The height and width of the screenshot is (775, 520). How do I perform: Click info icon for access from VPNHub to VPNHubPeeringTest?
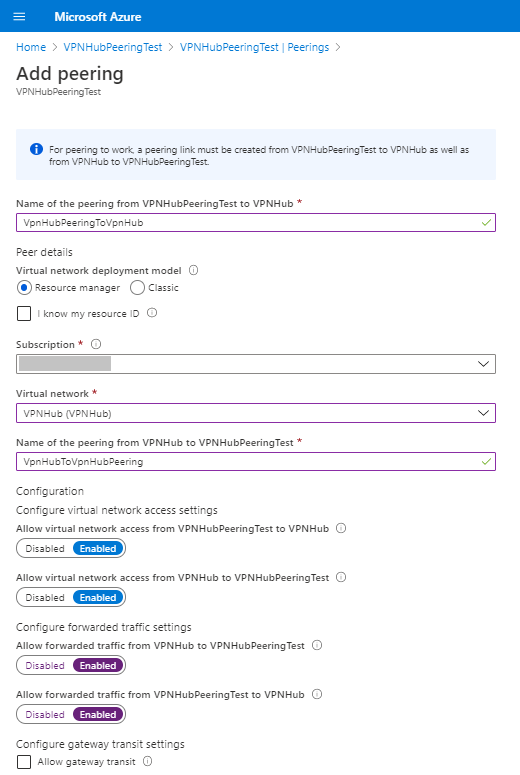point(341,577)
